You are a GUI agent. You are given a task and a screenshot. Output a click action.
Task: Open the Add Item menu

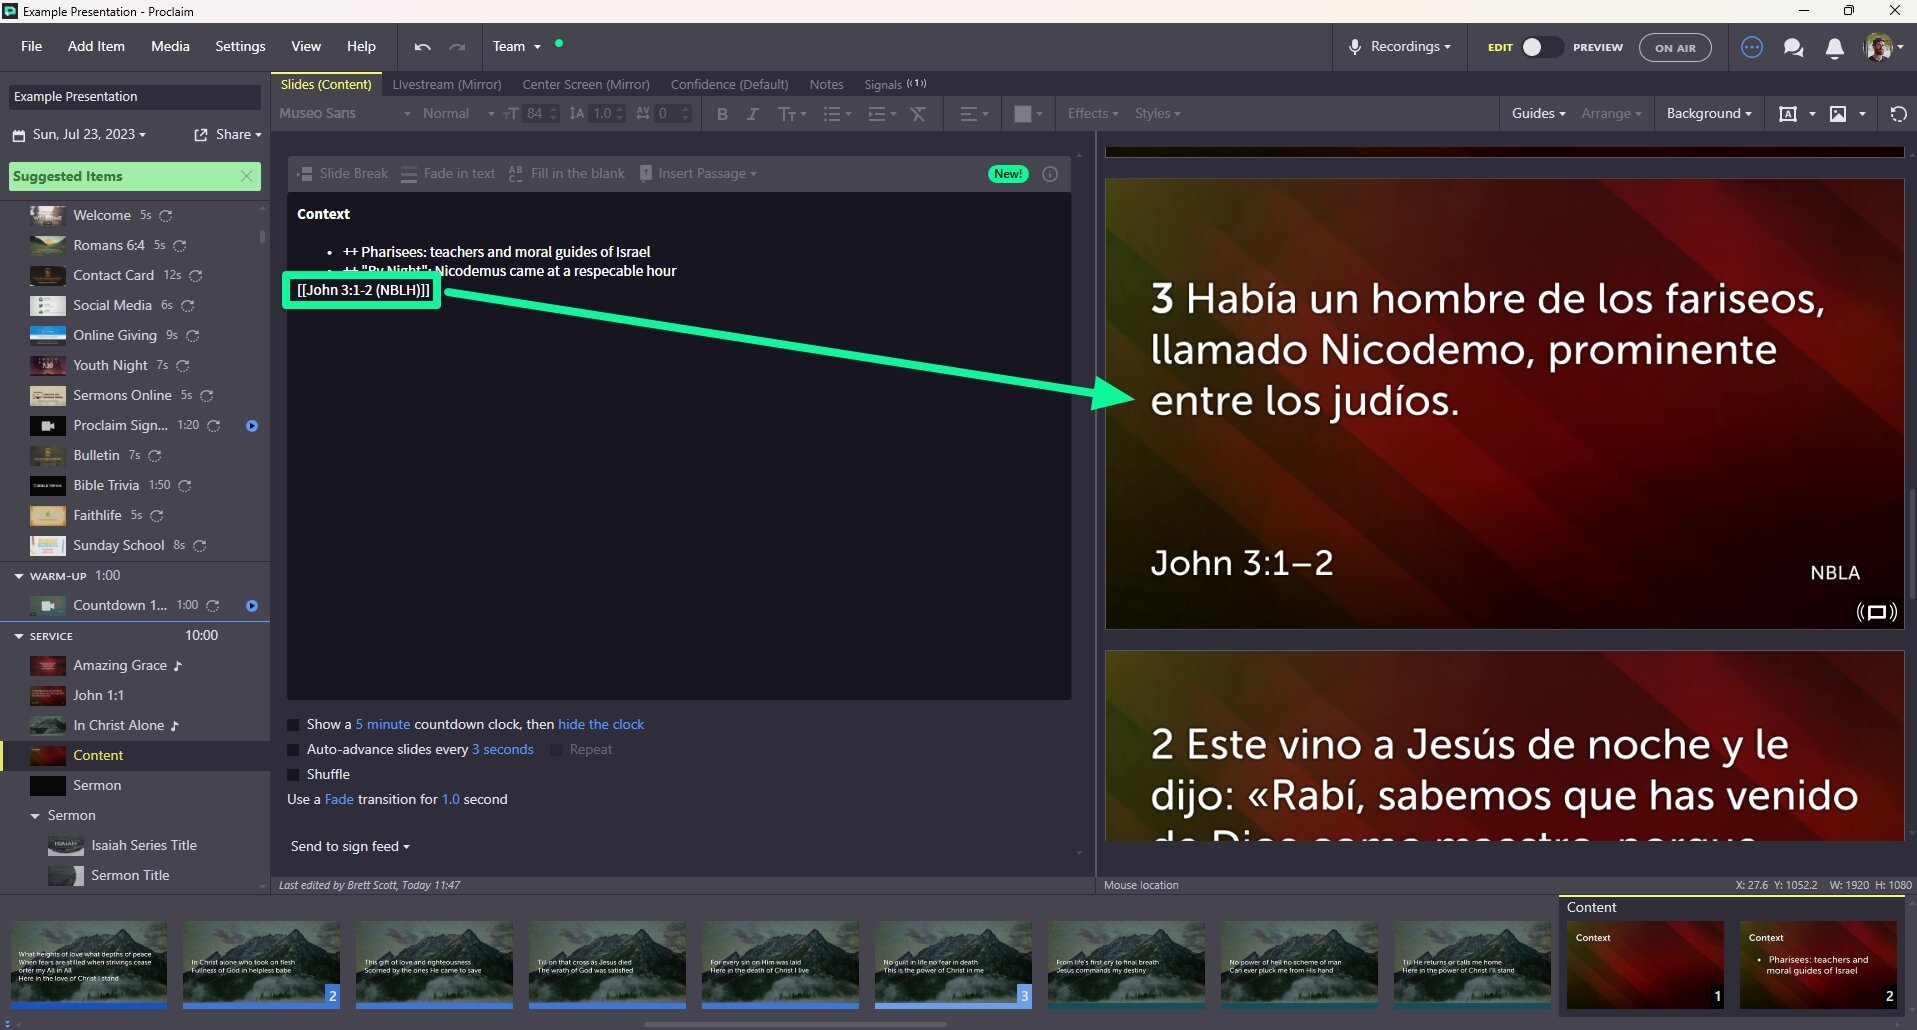(96, 47)
